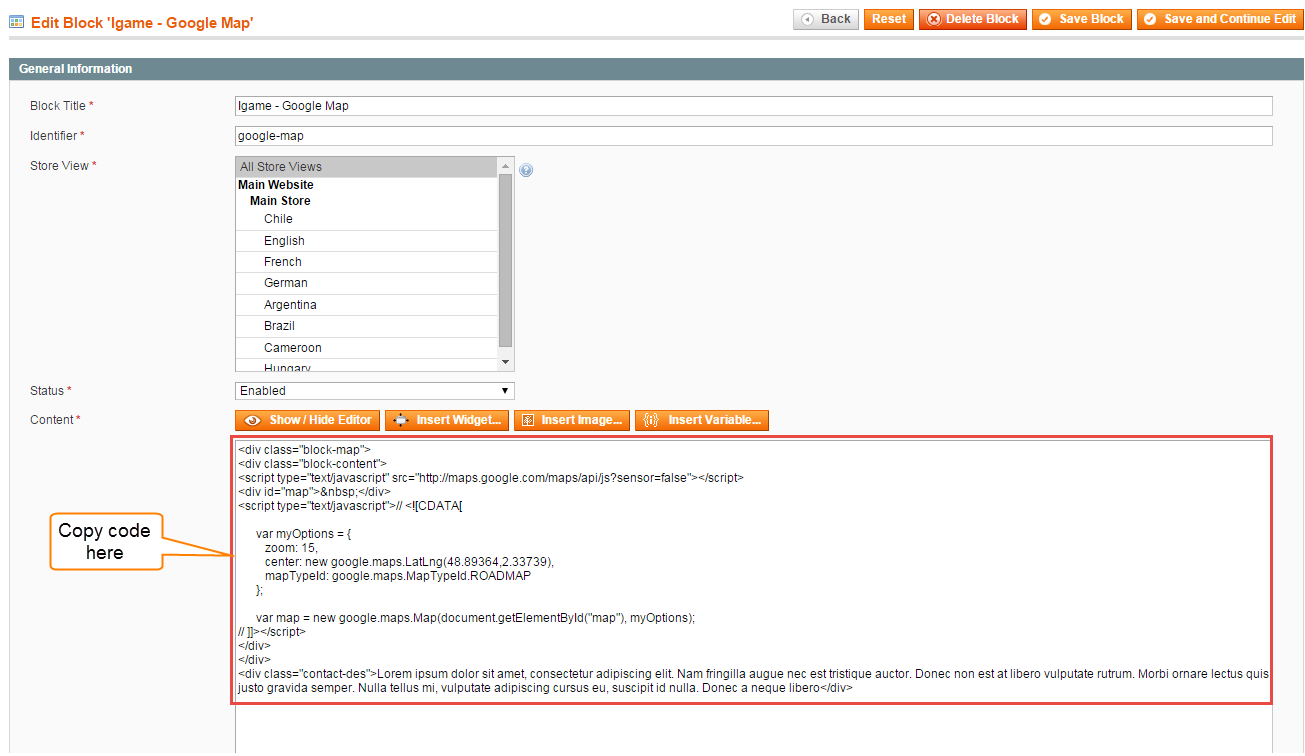This screenshot has height=756, width=1305.
Task: Click the Store View list scroll down arrow
Action: coord(505,362)
